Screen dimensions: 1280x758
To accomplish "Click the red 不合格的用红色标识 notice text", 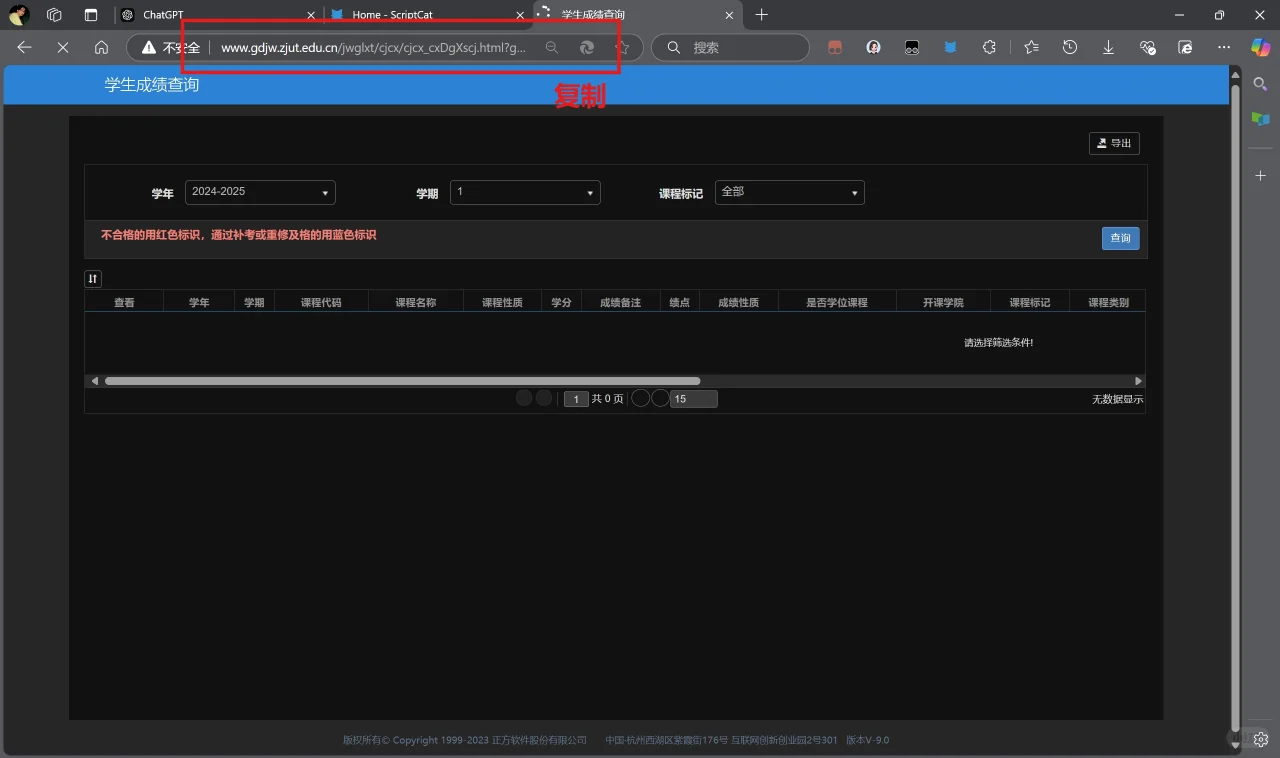I will 239,235.
